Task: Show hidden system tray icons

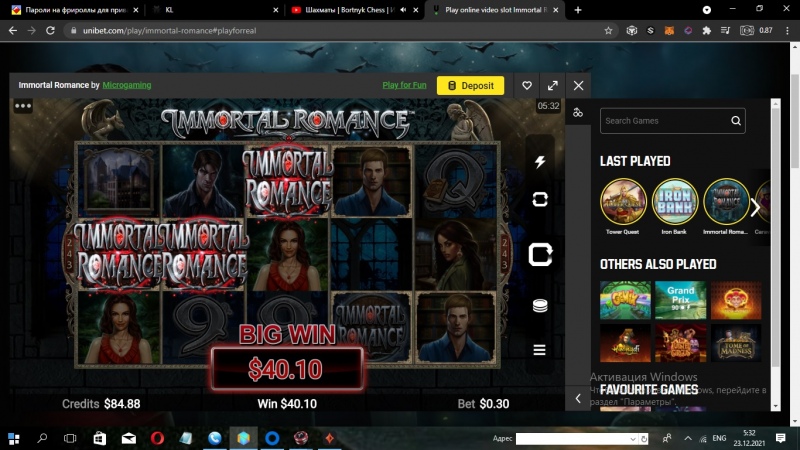Action: 688,438
